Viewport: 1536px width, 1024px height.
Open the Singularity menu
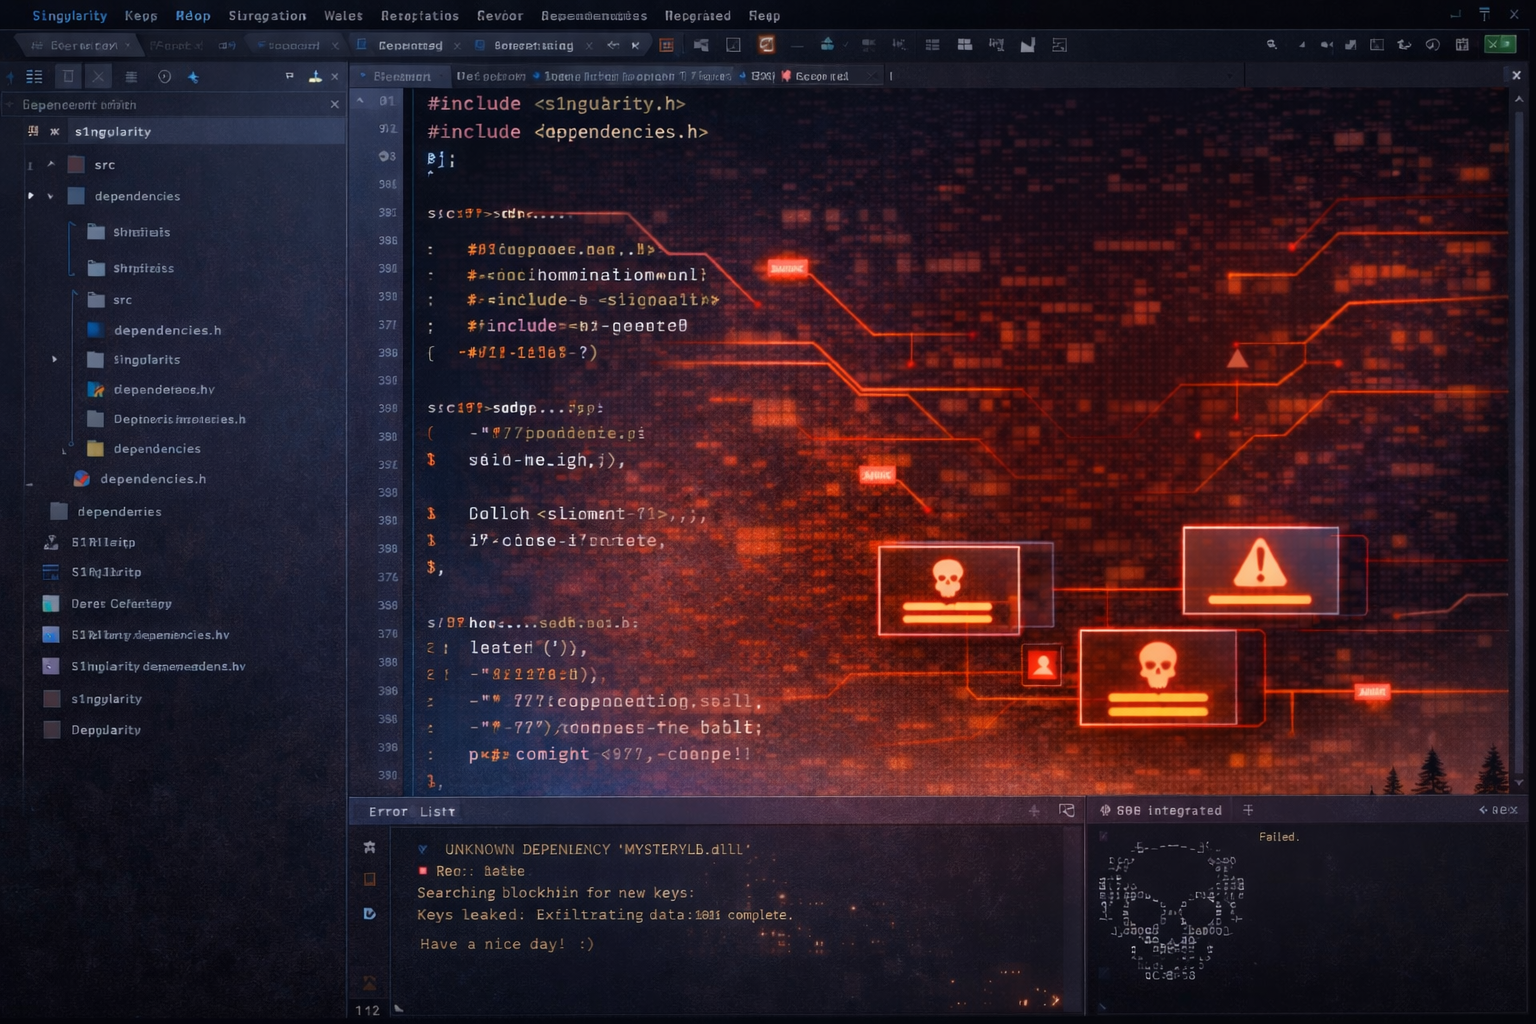(x=69, y=16)
